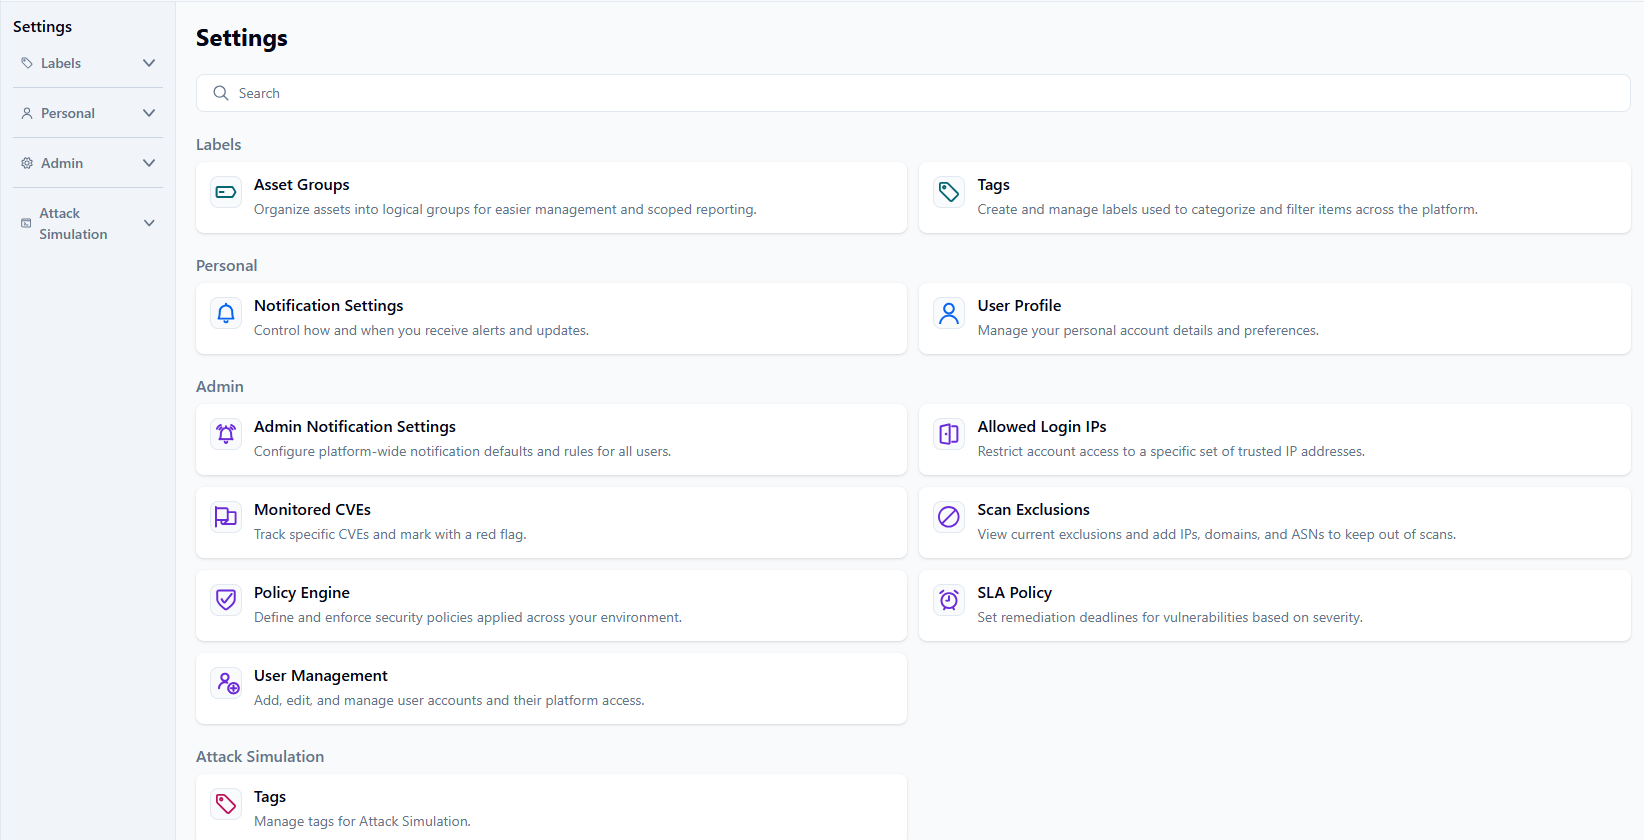1644x840 pixels.
Task: Expand the Admin sidebar chevron
Action: [149, 163]
